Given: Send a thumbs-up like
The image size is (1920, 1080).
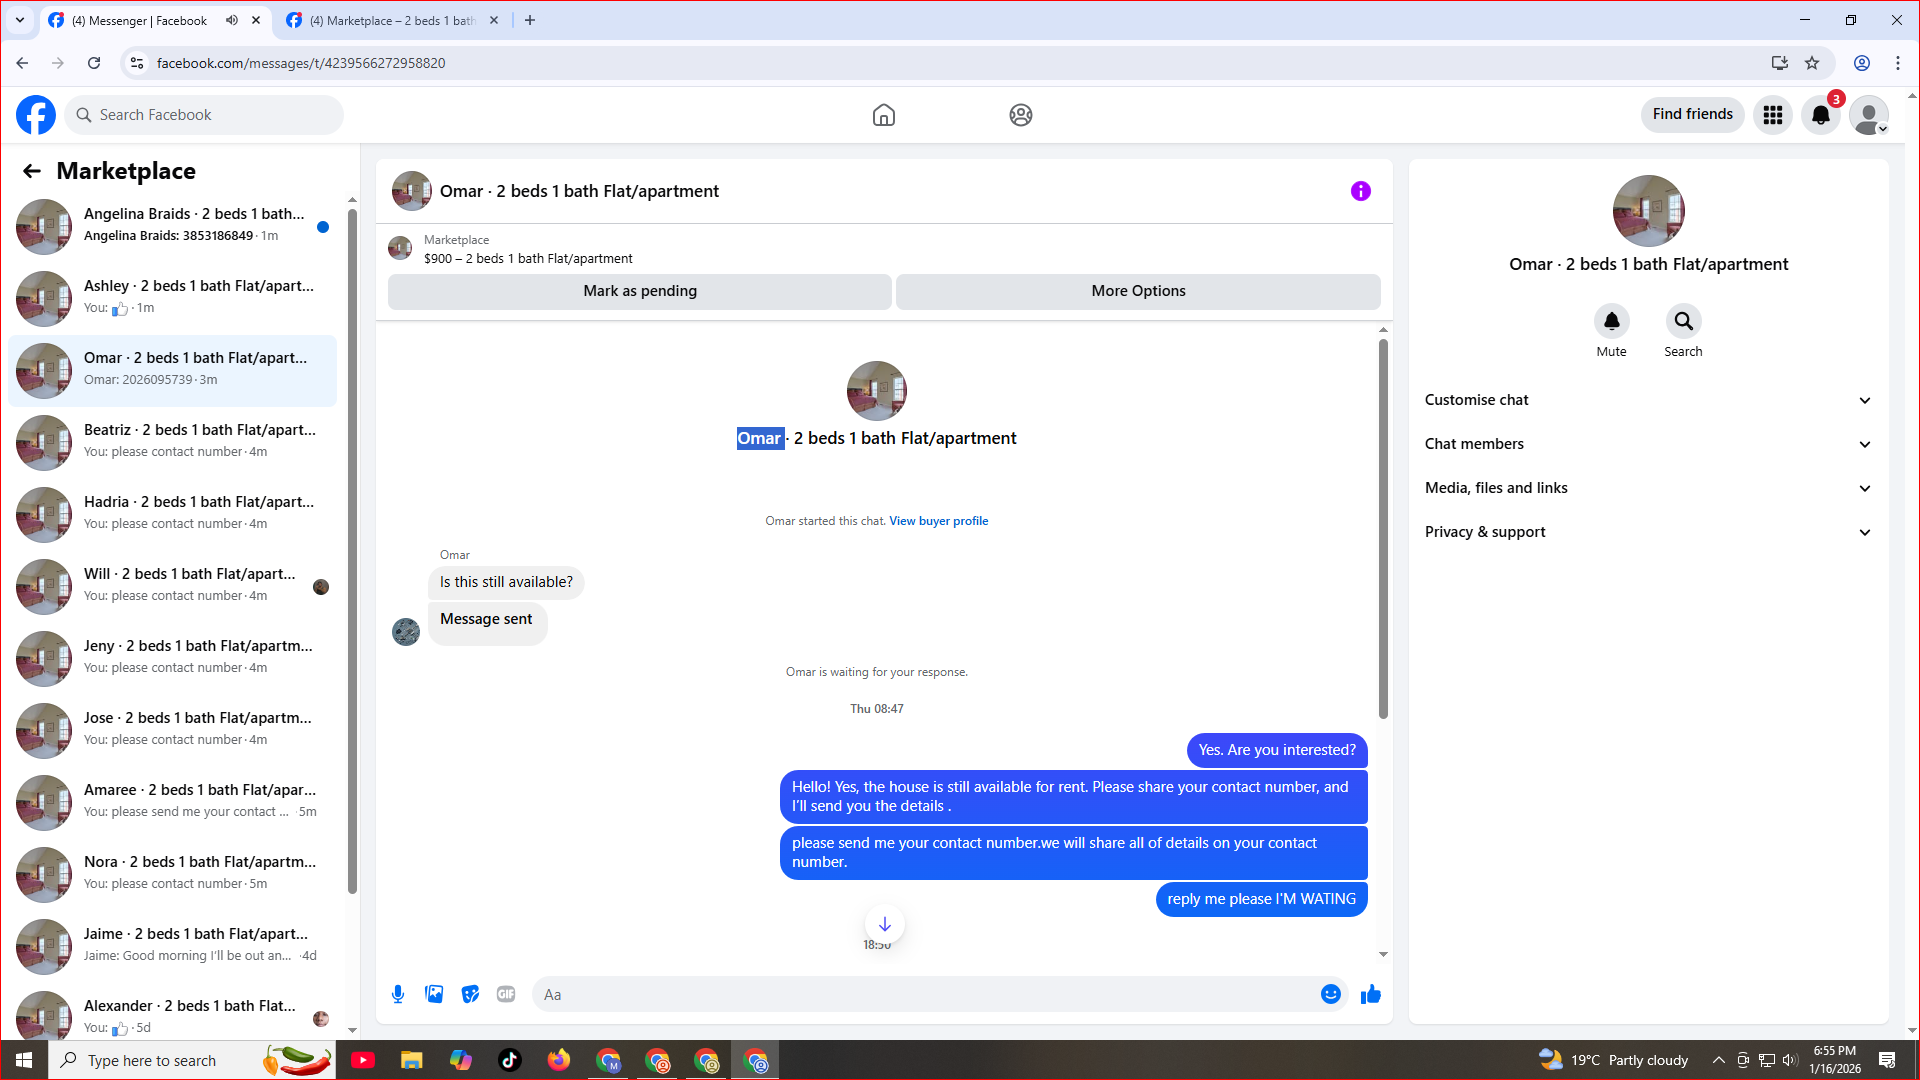Looking at the screenshot, I should point(1371,994).
